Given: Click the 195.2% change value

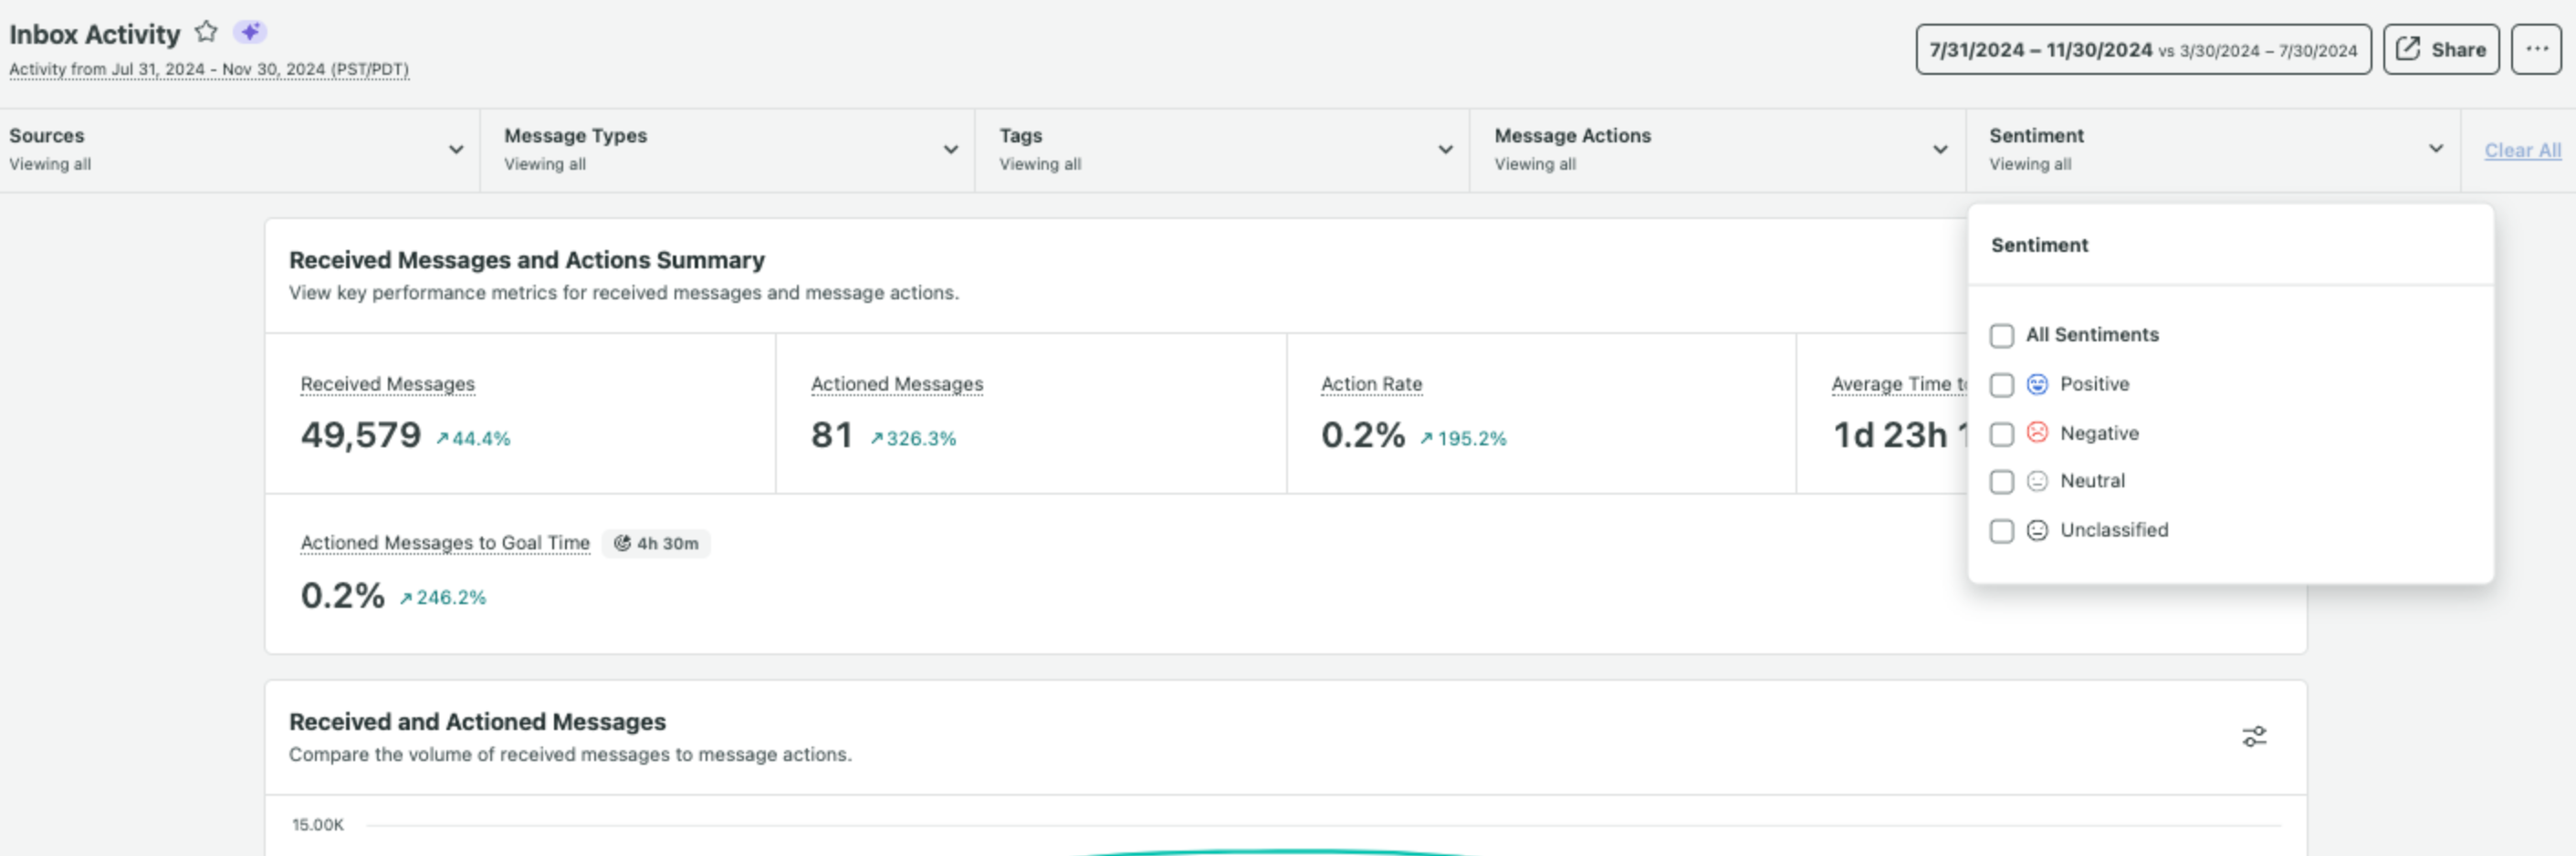Looking at the screenshot, I should [1472, 438].
